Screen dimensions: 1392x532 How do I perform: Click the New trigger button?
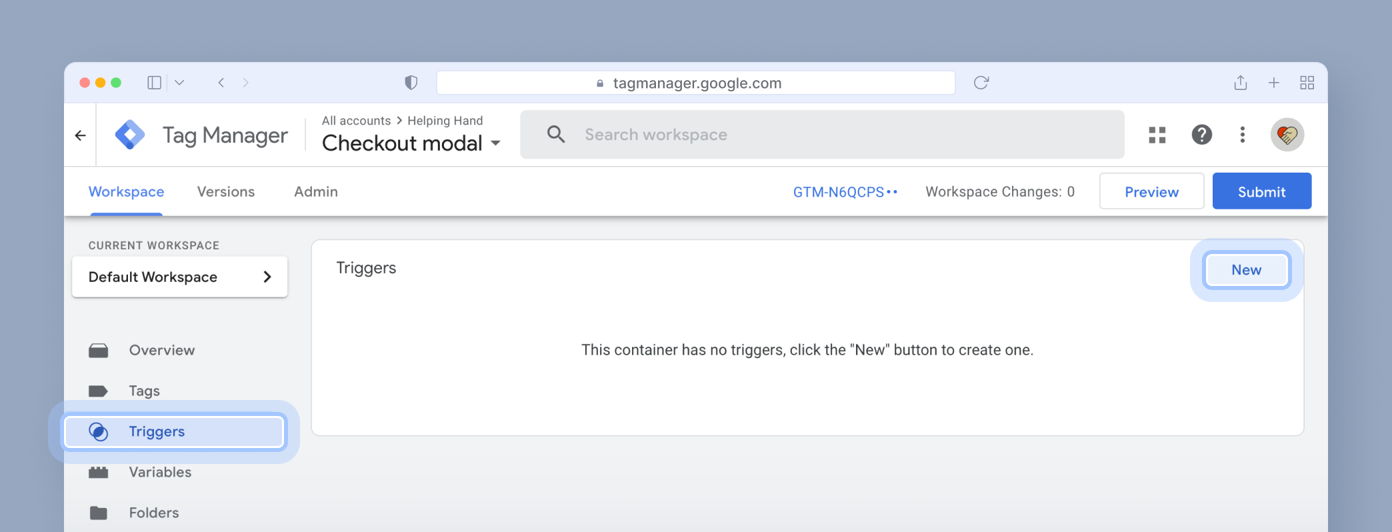(1246, 270)
